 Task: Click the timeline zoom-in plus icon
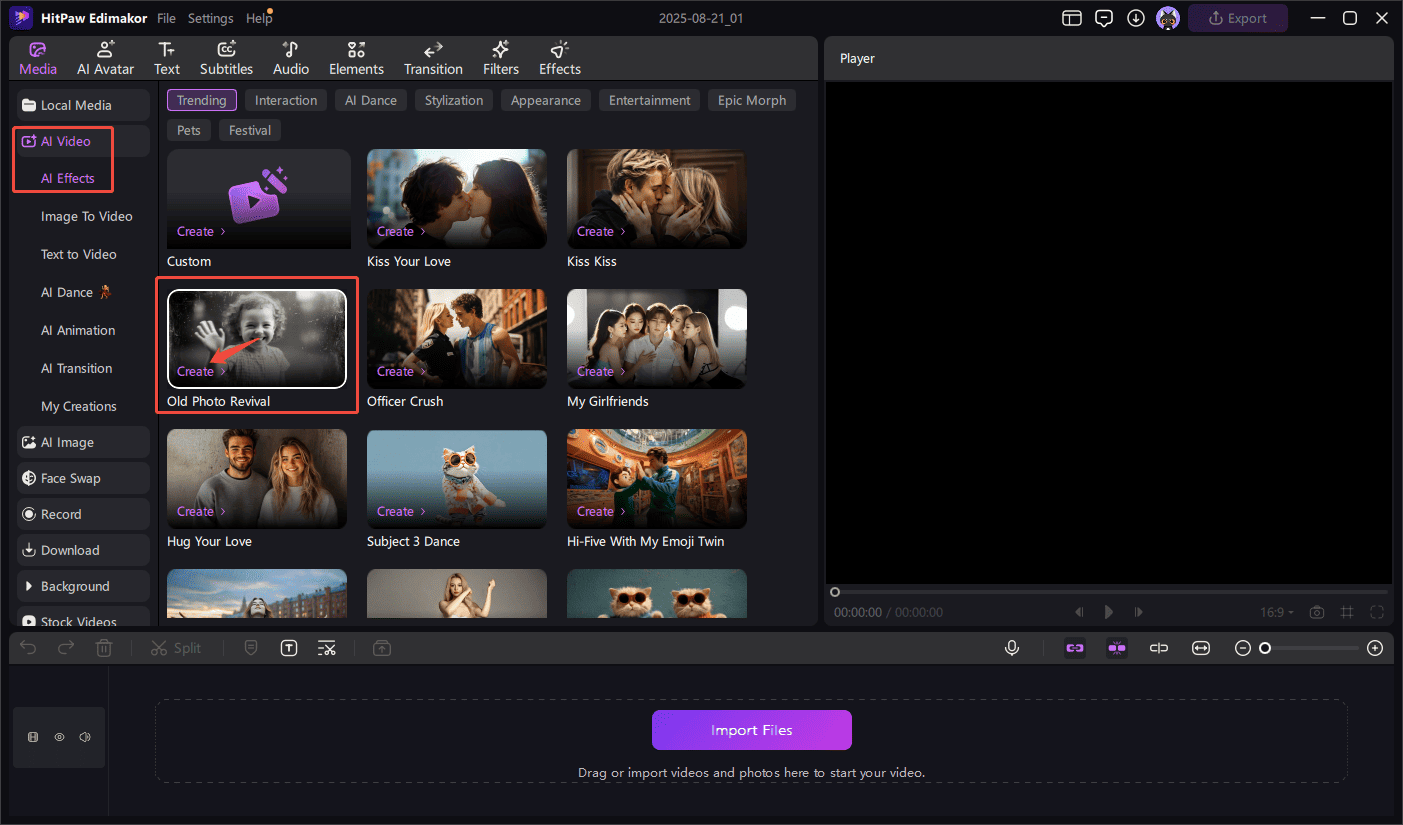tap(1375, 648)
